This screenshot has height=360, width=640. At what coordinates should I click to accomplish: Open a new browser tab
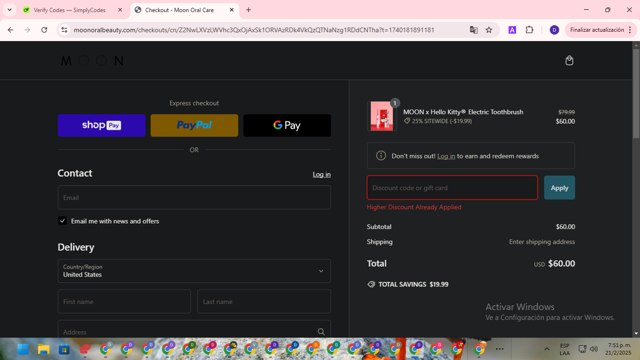point(248,10)
